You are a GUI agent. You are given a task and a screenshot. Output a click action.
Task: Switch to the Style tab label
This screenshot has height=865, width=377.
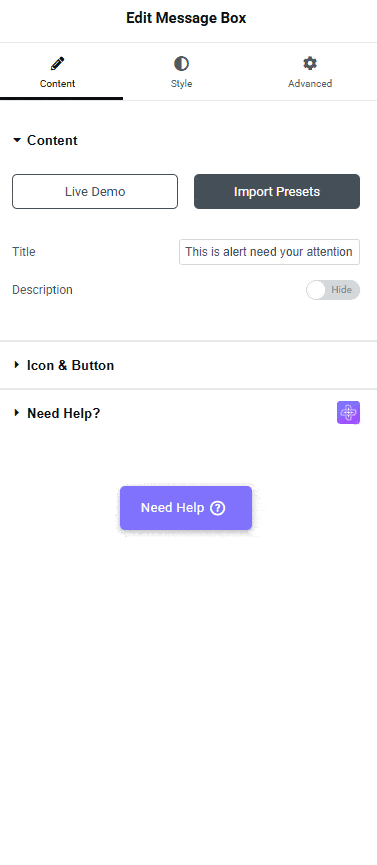coord(181,84)
